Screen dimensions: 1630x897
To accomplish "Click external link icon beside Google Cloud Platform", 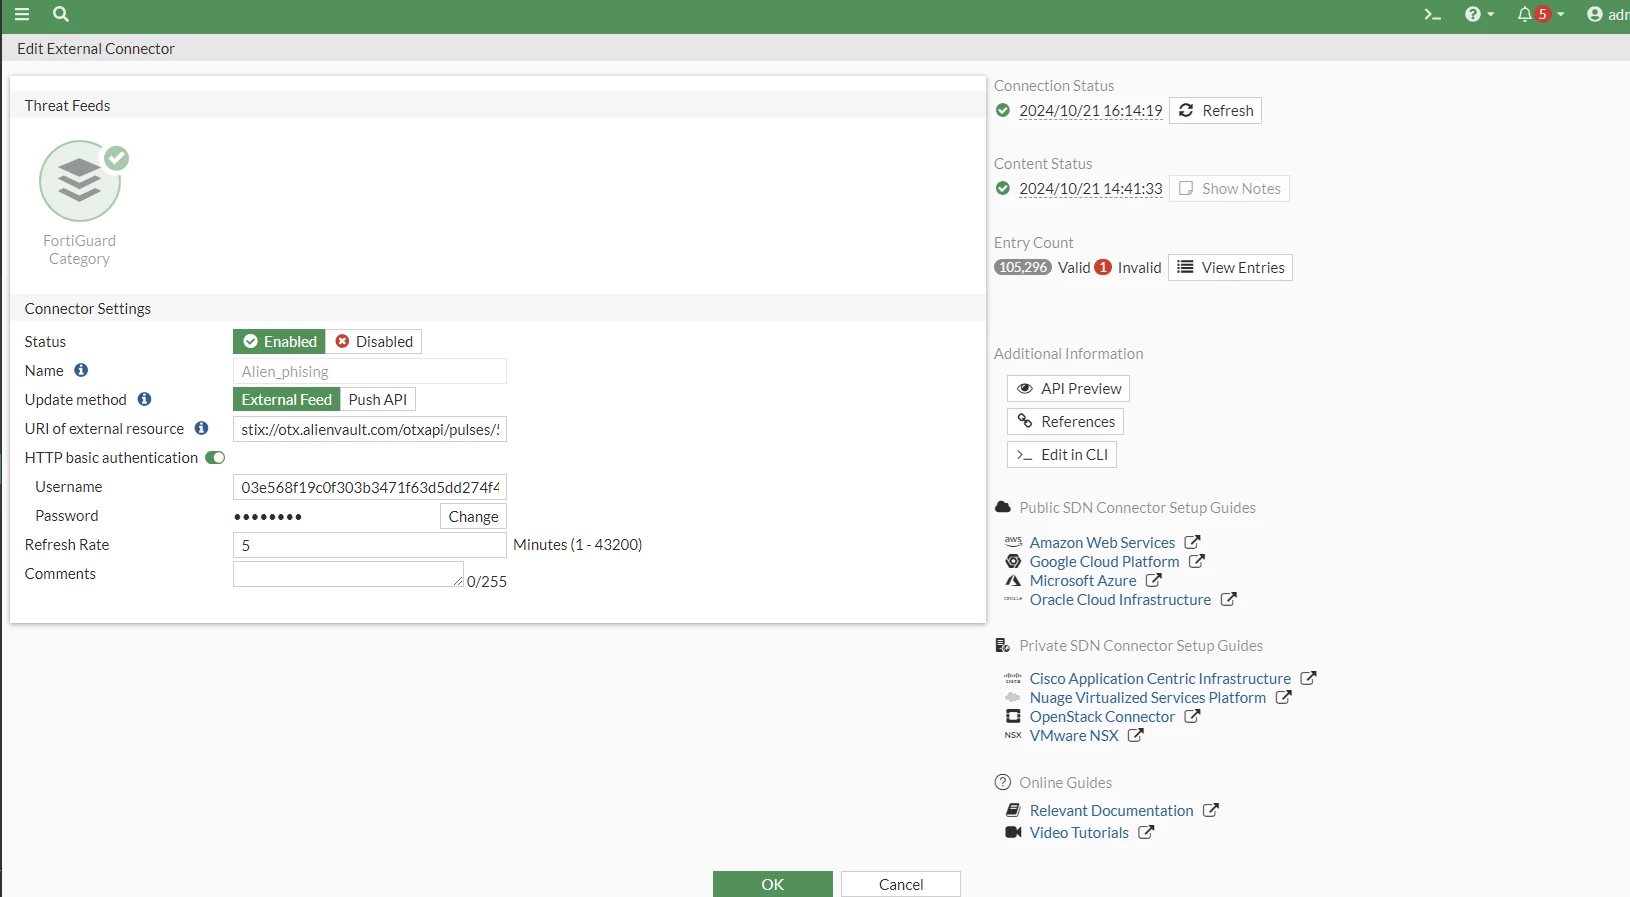I will pyautogui.click(x=1197, y=561).
